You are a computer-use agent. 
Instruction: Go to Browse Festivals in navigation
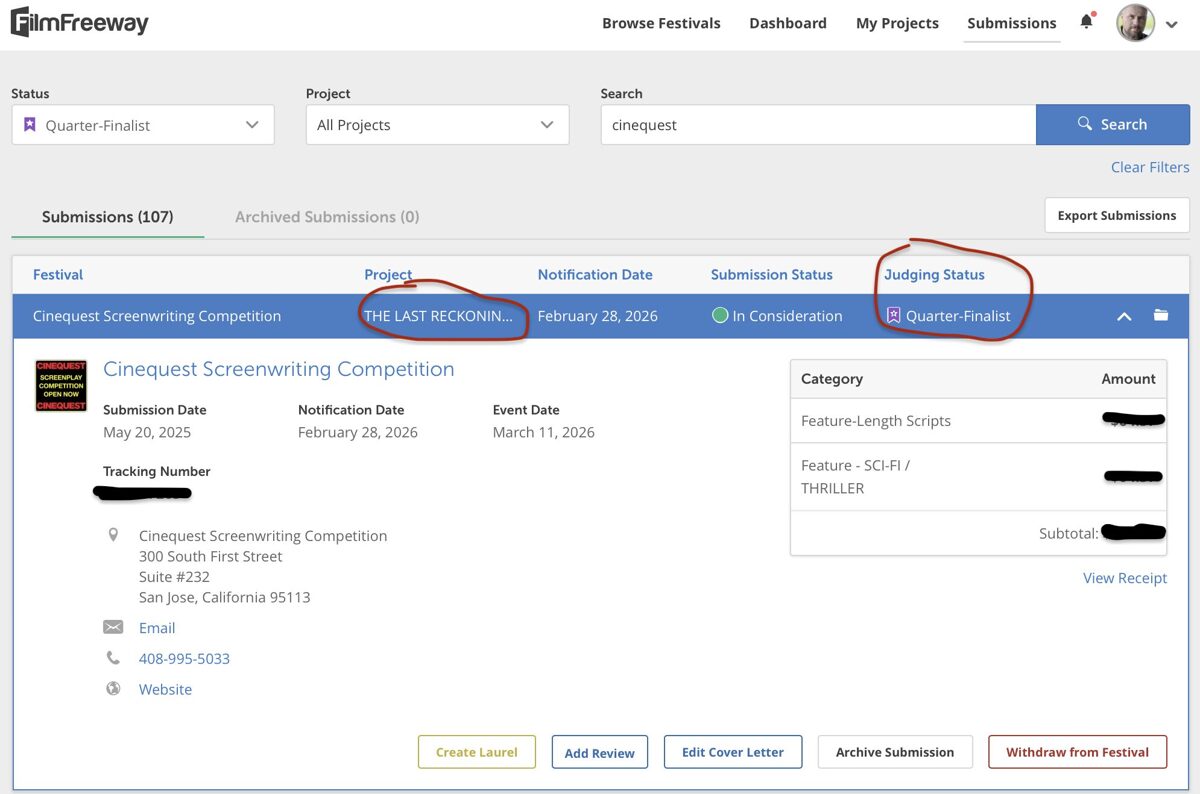pos(661,23)
